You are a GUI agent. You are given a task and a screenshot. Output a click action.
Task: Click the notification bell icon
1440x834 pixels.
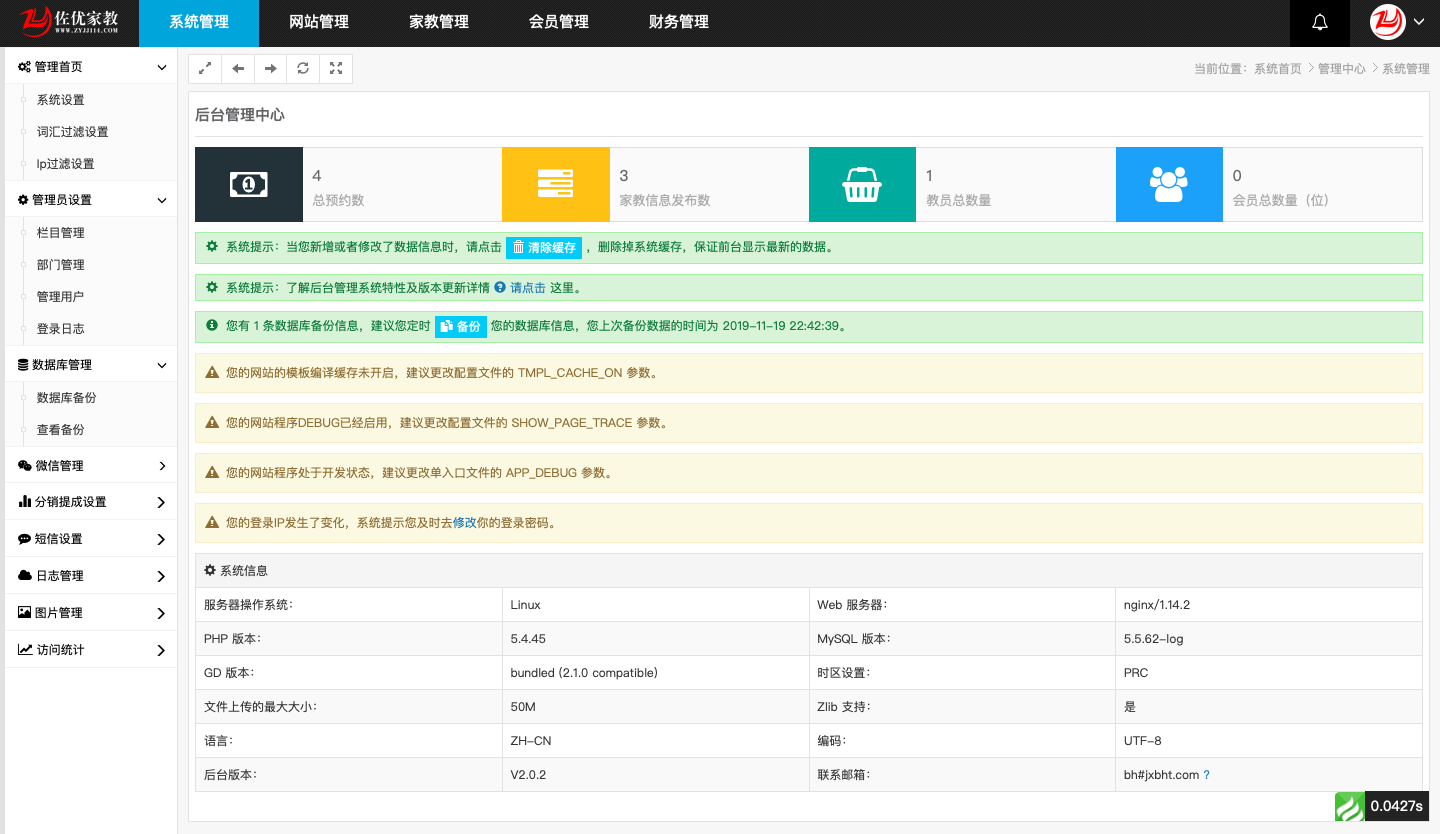click(x=1320, y=23)
